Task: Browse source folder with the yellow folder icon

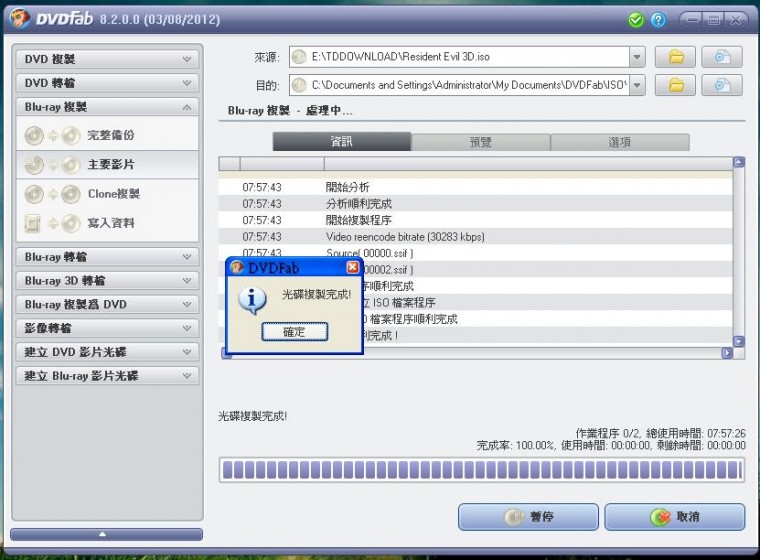Action: coord(676,57)
